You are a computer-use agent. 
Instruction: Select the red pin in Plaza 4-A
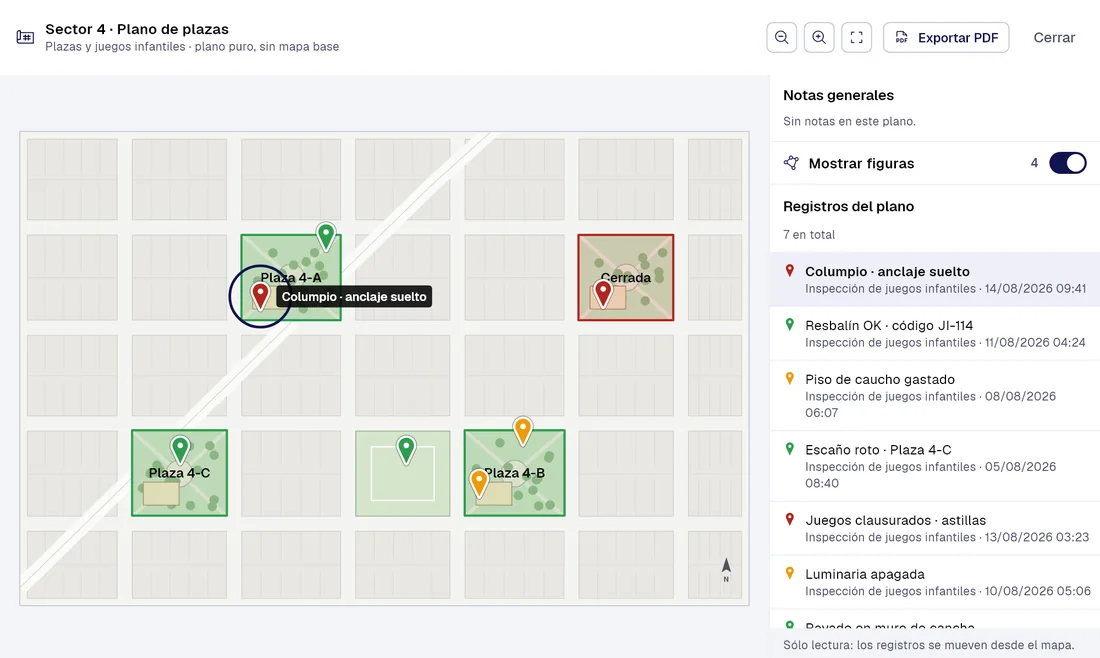[260, 296]
